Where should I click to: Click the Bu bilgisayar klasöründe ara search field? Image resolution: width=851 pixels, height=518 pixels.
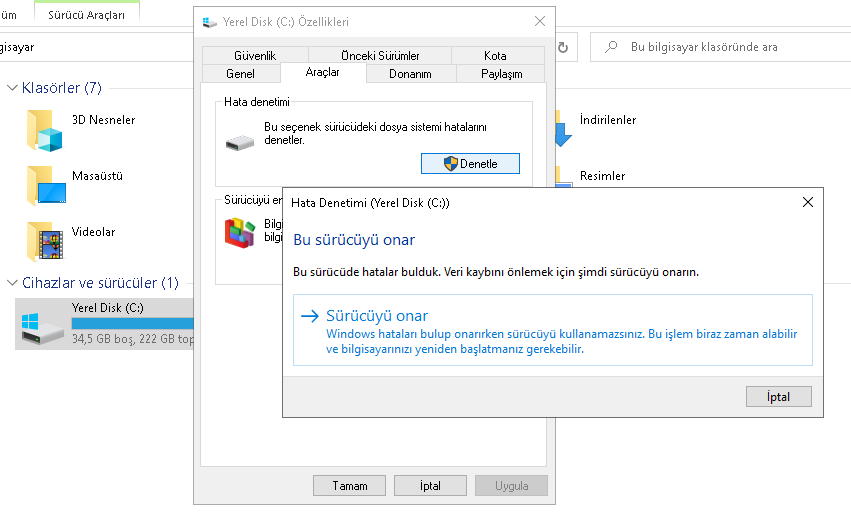720,47
